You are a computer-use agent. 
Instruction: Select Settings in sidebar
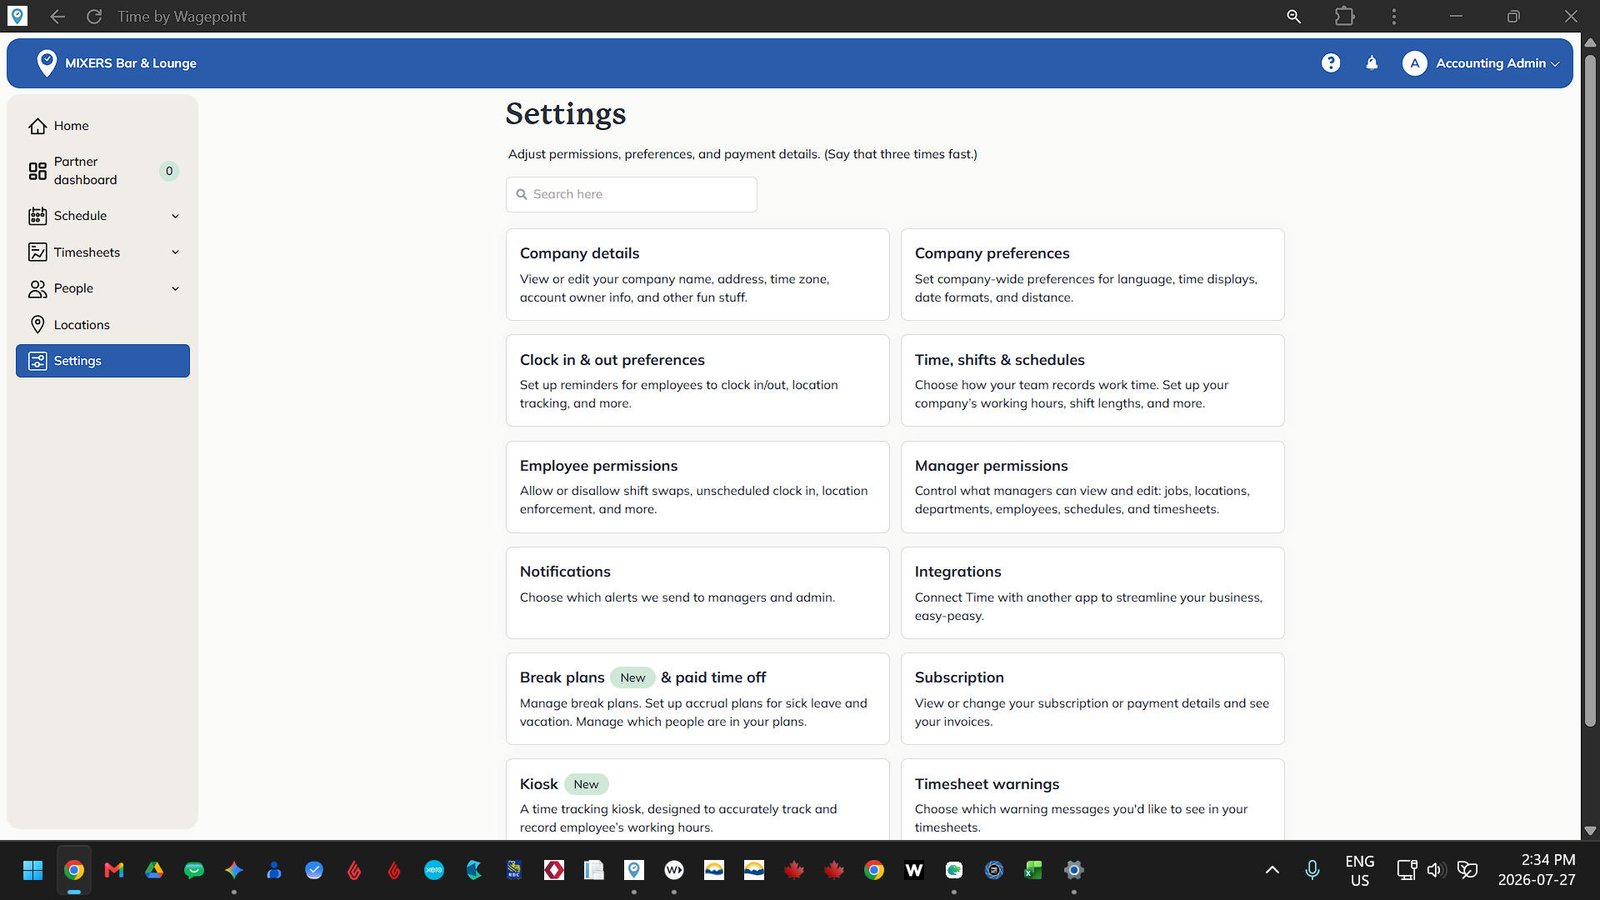pyautogui.click(x=103, y=361)
